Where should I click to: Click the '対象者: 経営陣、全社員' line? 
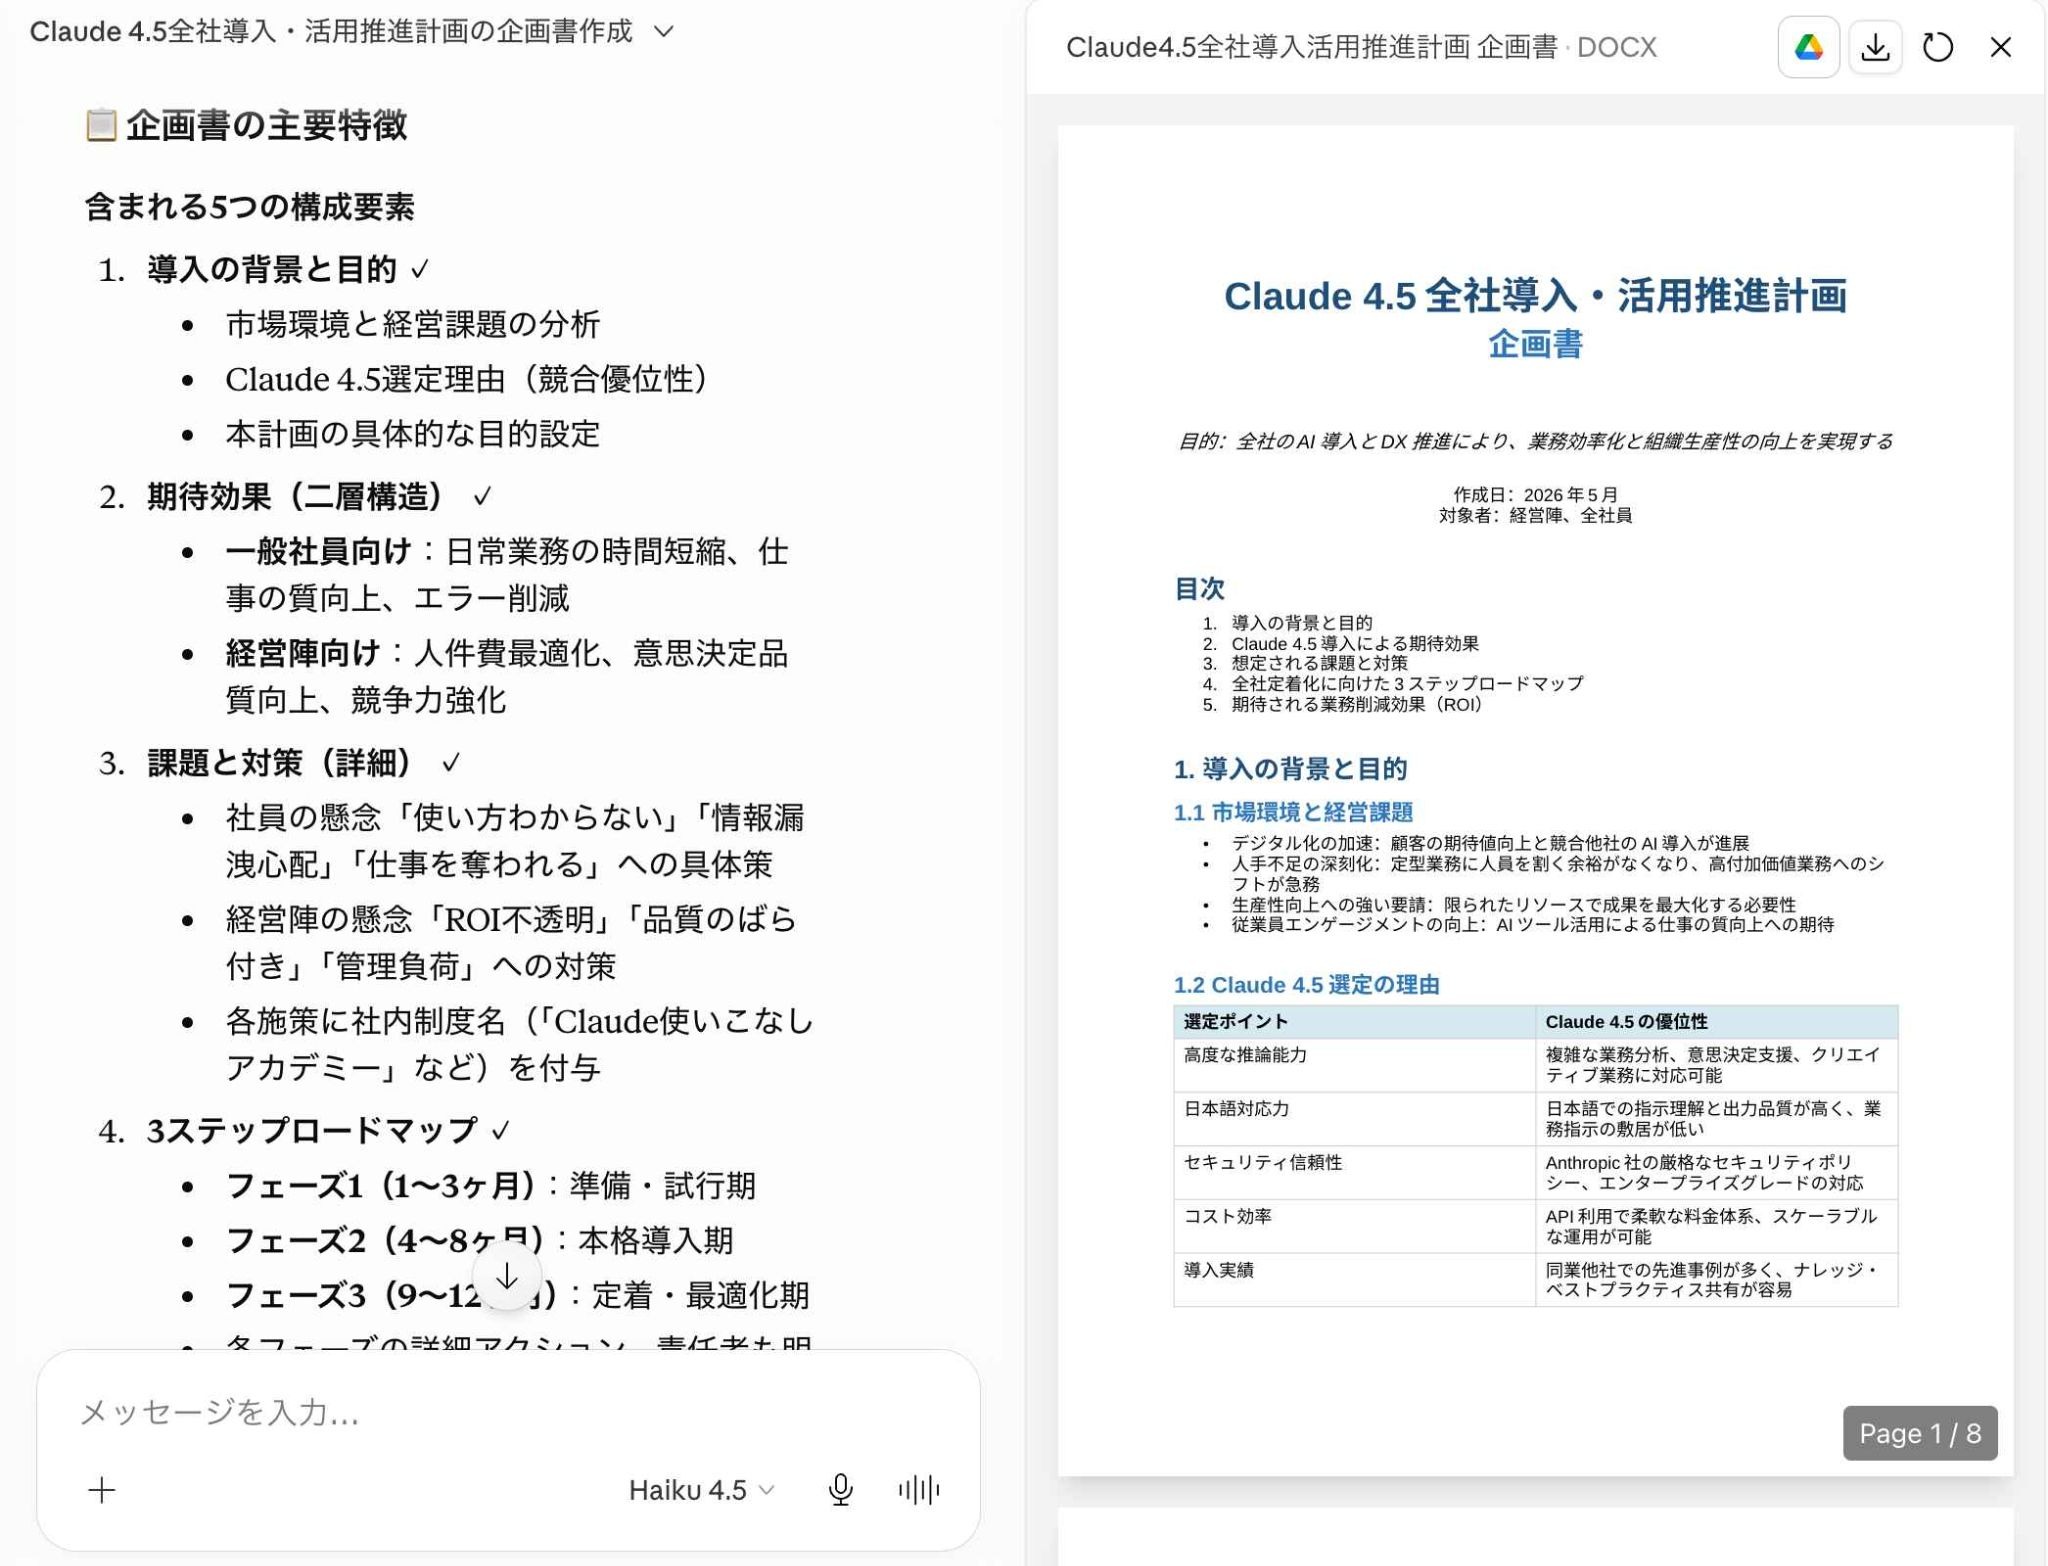point(1535,515)
